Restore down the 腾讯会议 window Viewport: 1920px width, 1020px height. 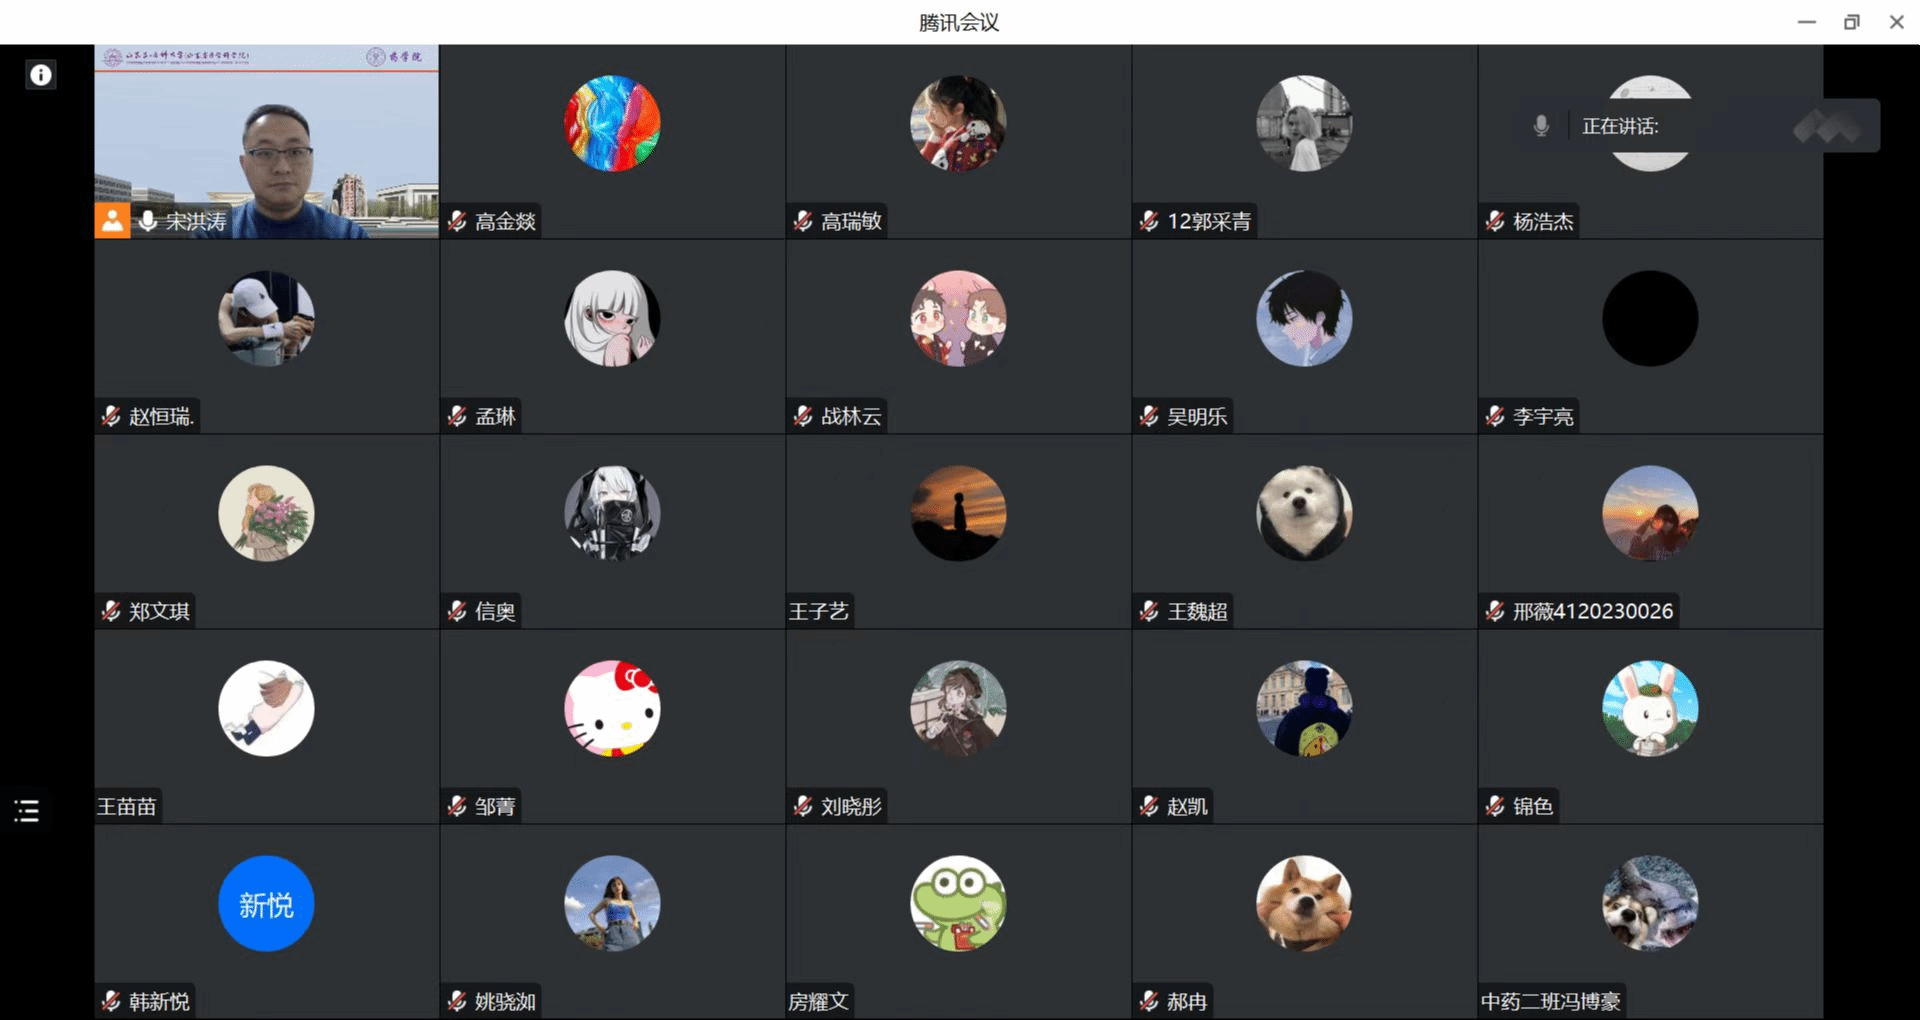[x=1852, y=22]
